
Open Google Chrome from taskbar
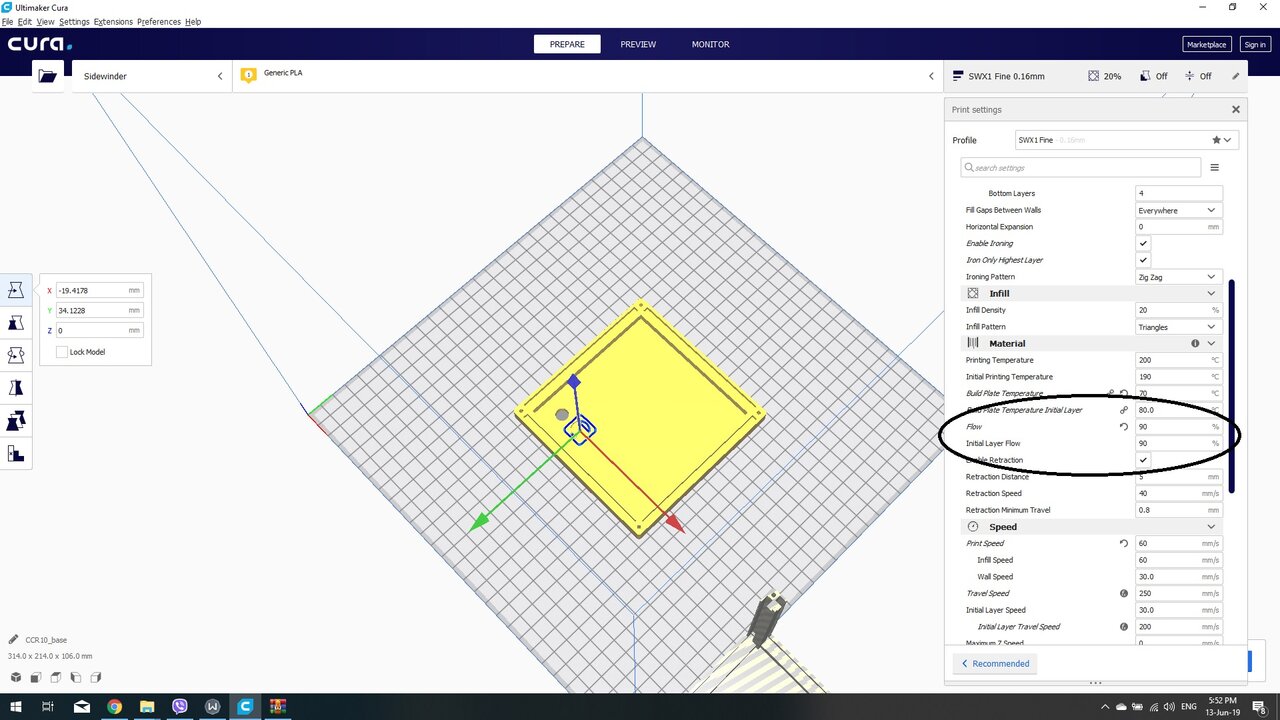tap(114, 706)
